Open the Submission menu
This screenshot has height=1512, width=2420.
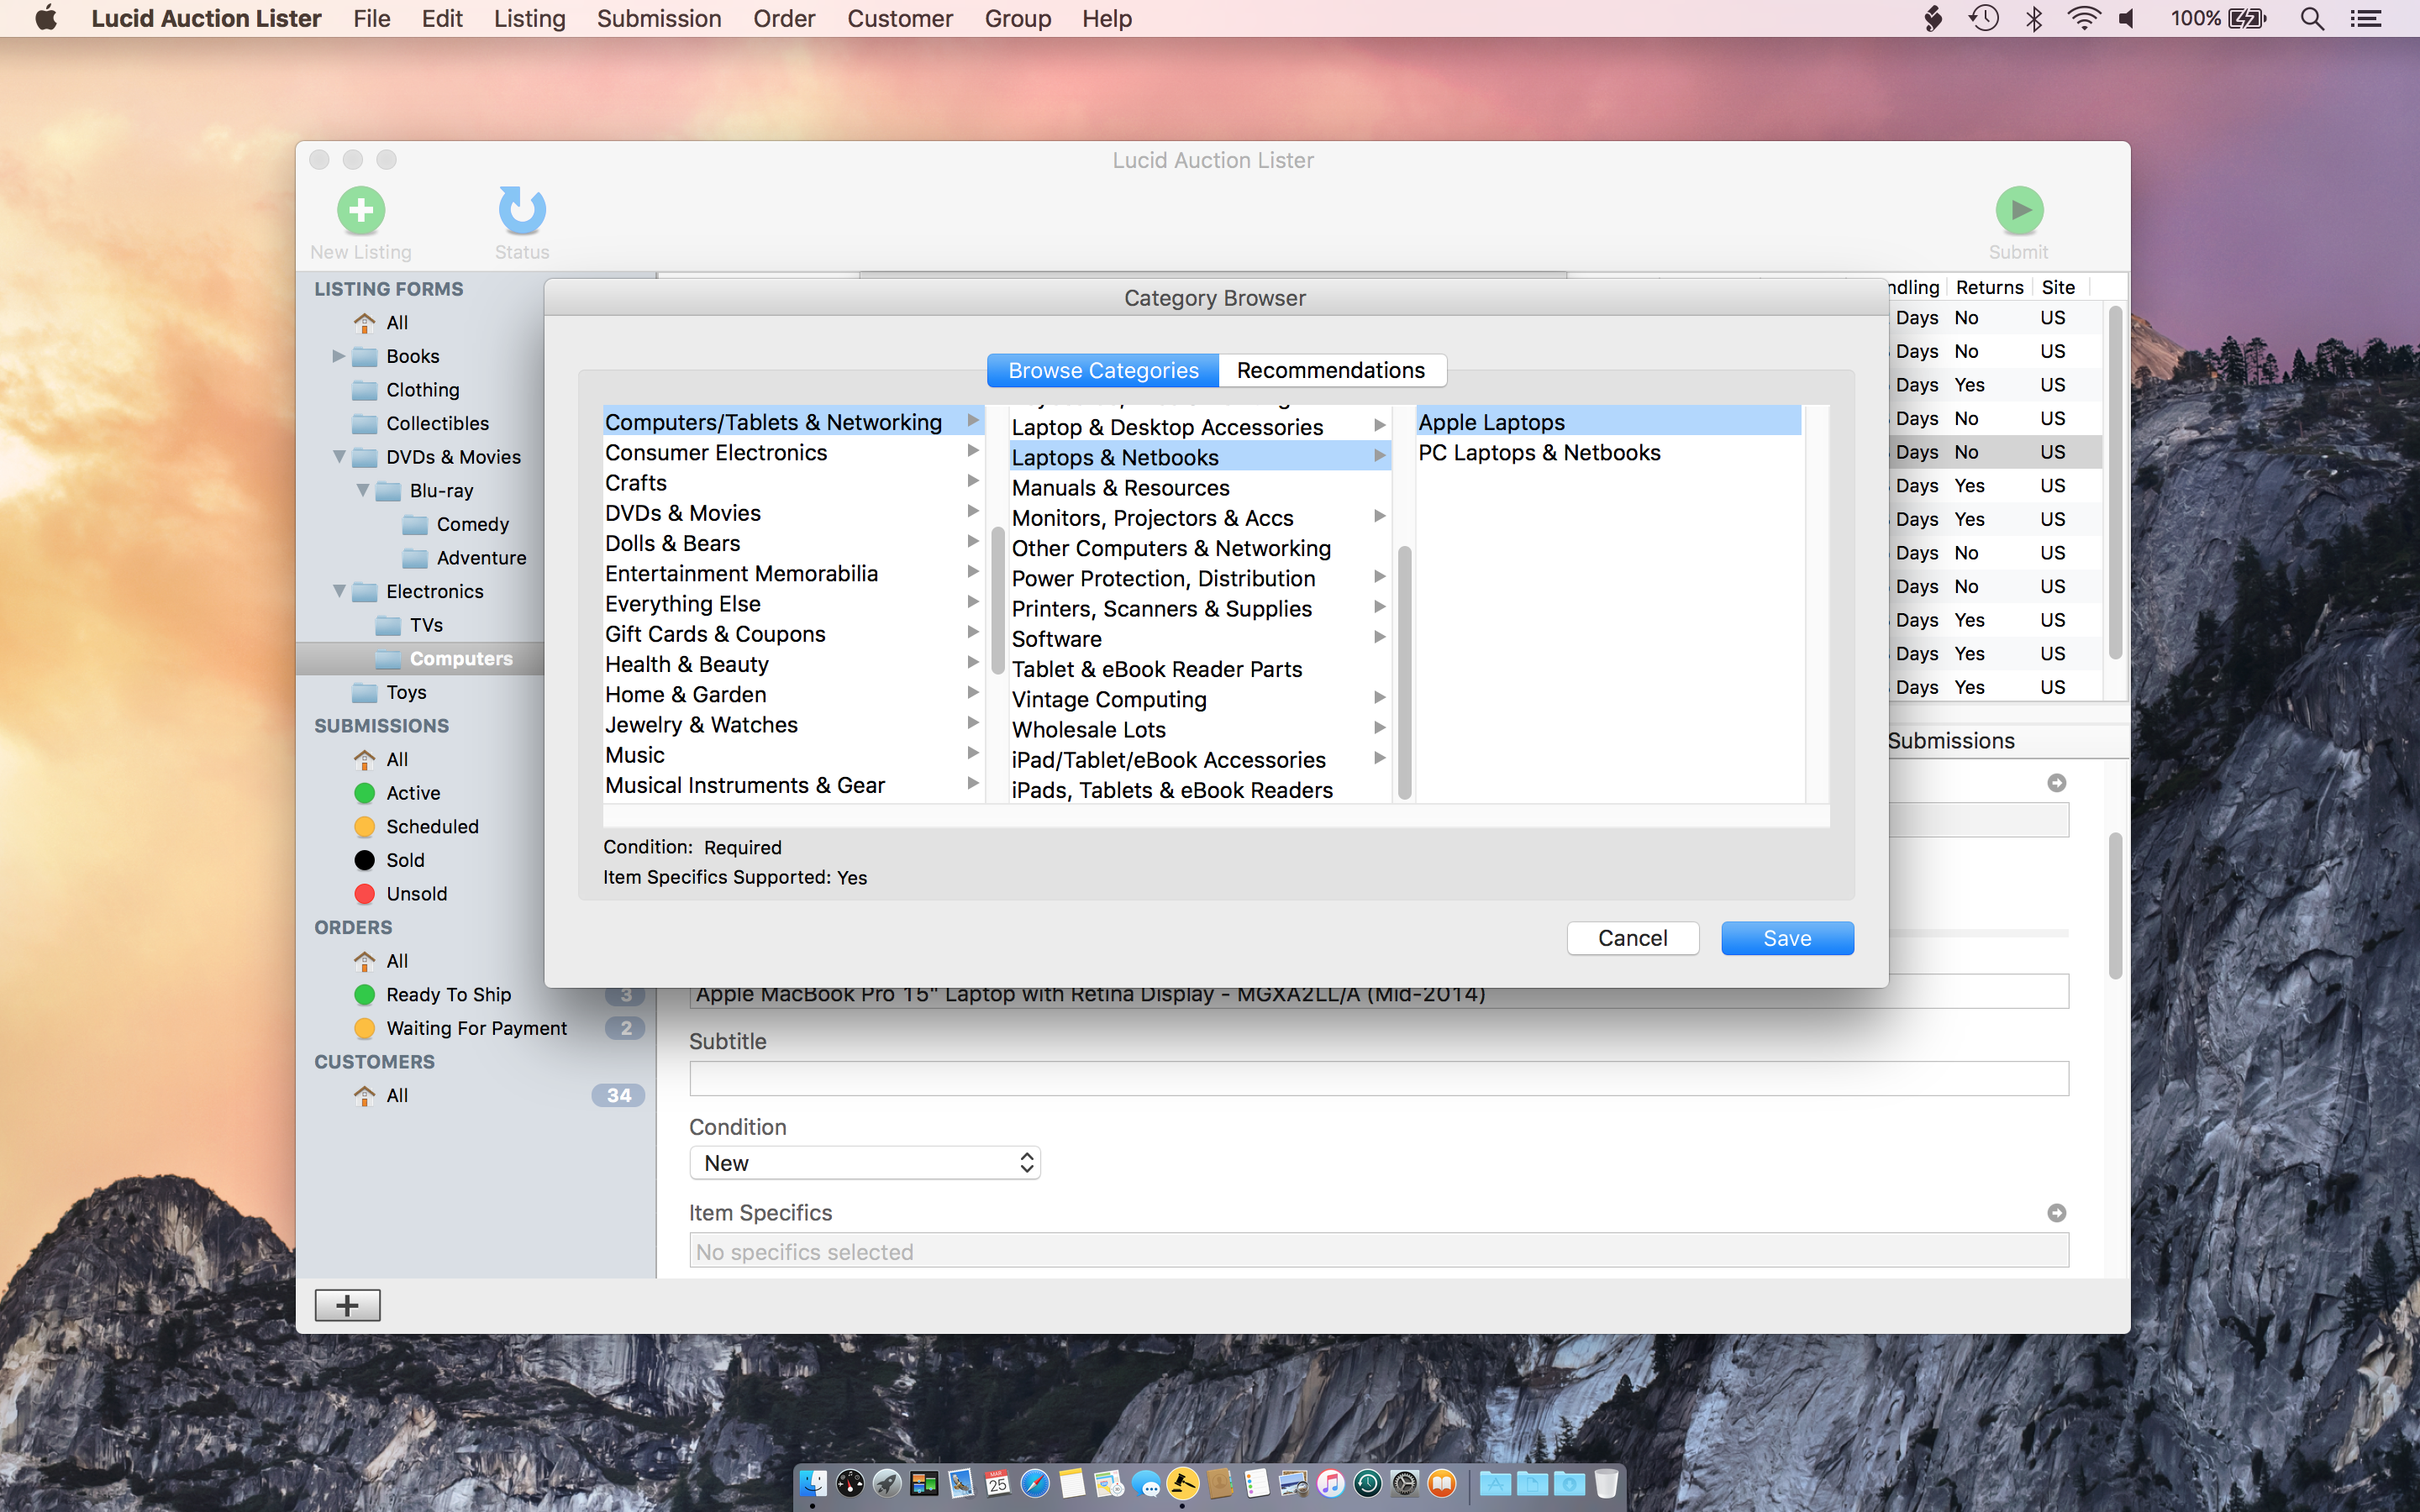click(x=659, y=19)
